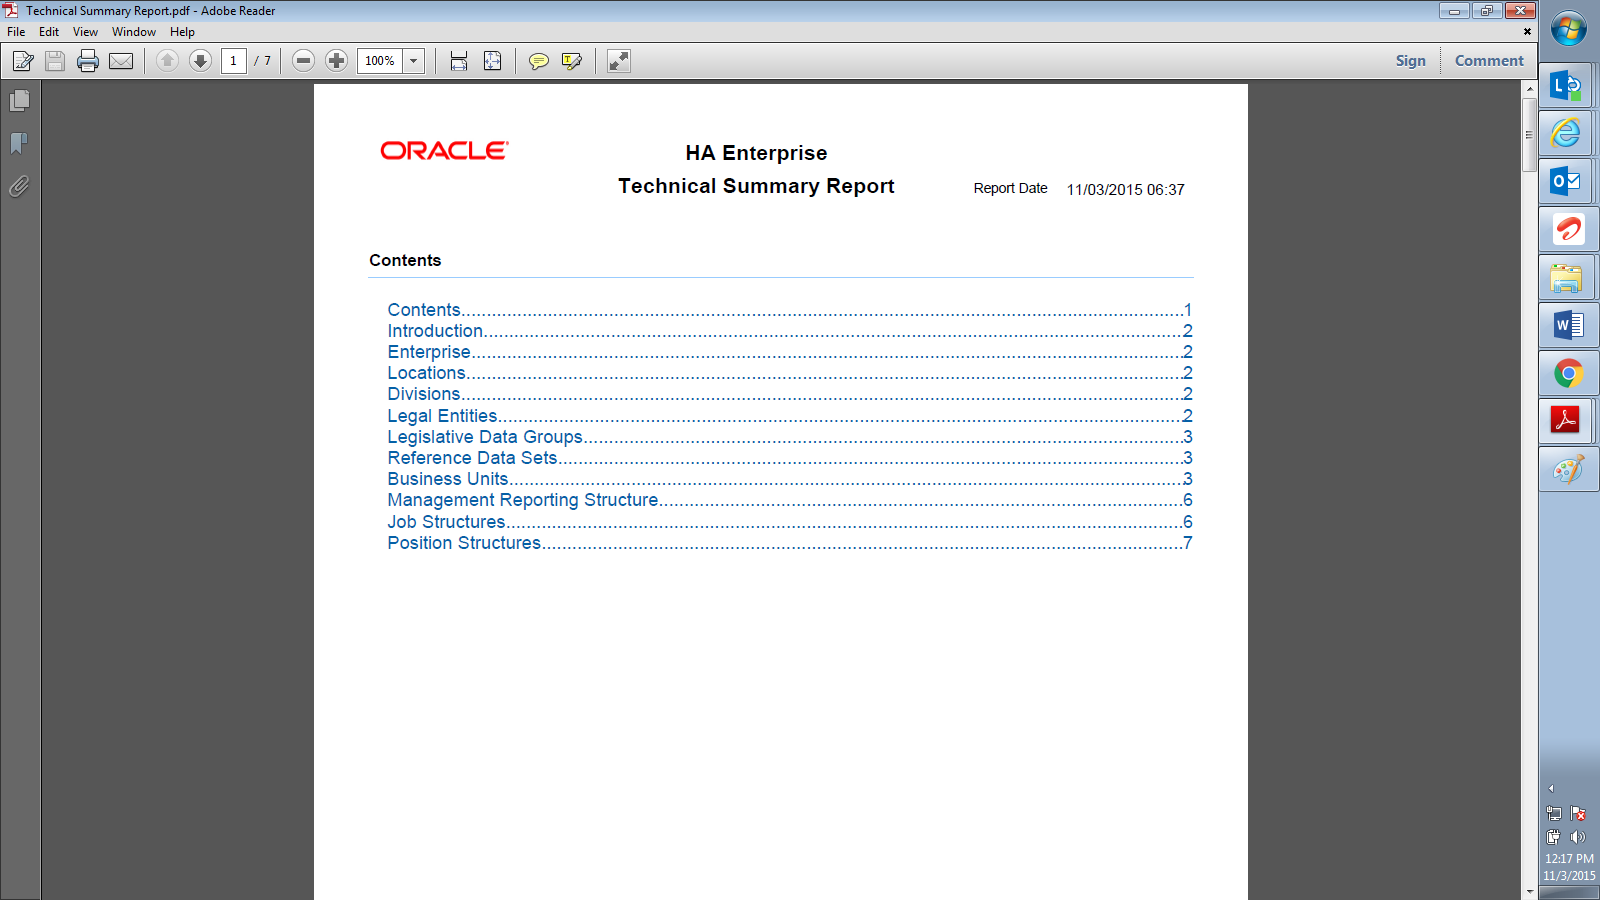Open the File menu

pyautogui.click(x=16, y=32)
